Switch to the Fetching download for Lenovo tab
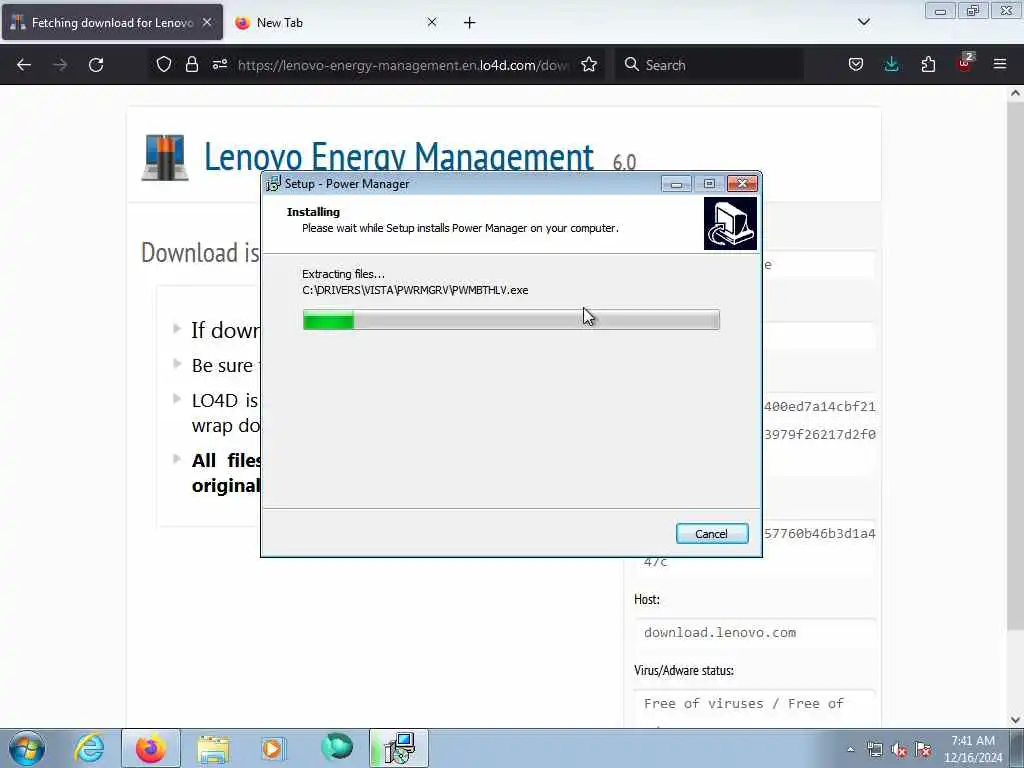This screenshot has height=768, width=1024. pyautogui.click(x=112, y=23)
